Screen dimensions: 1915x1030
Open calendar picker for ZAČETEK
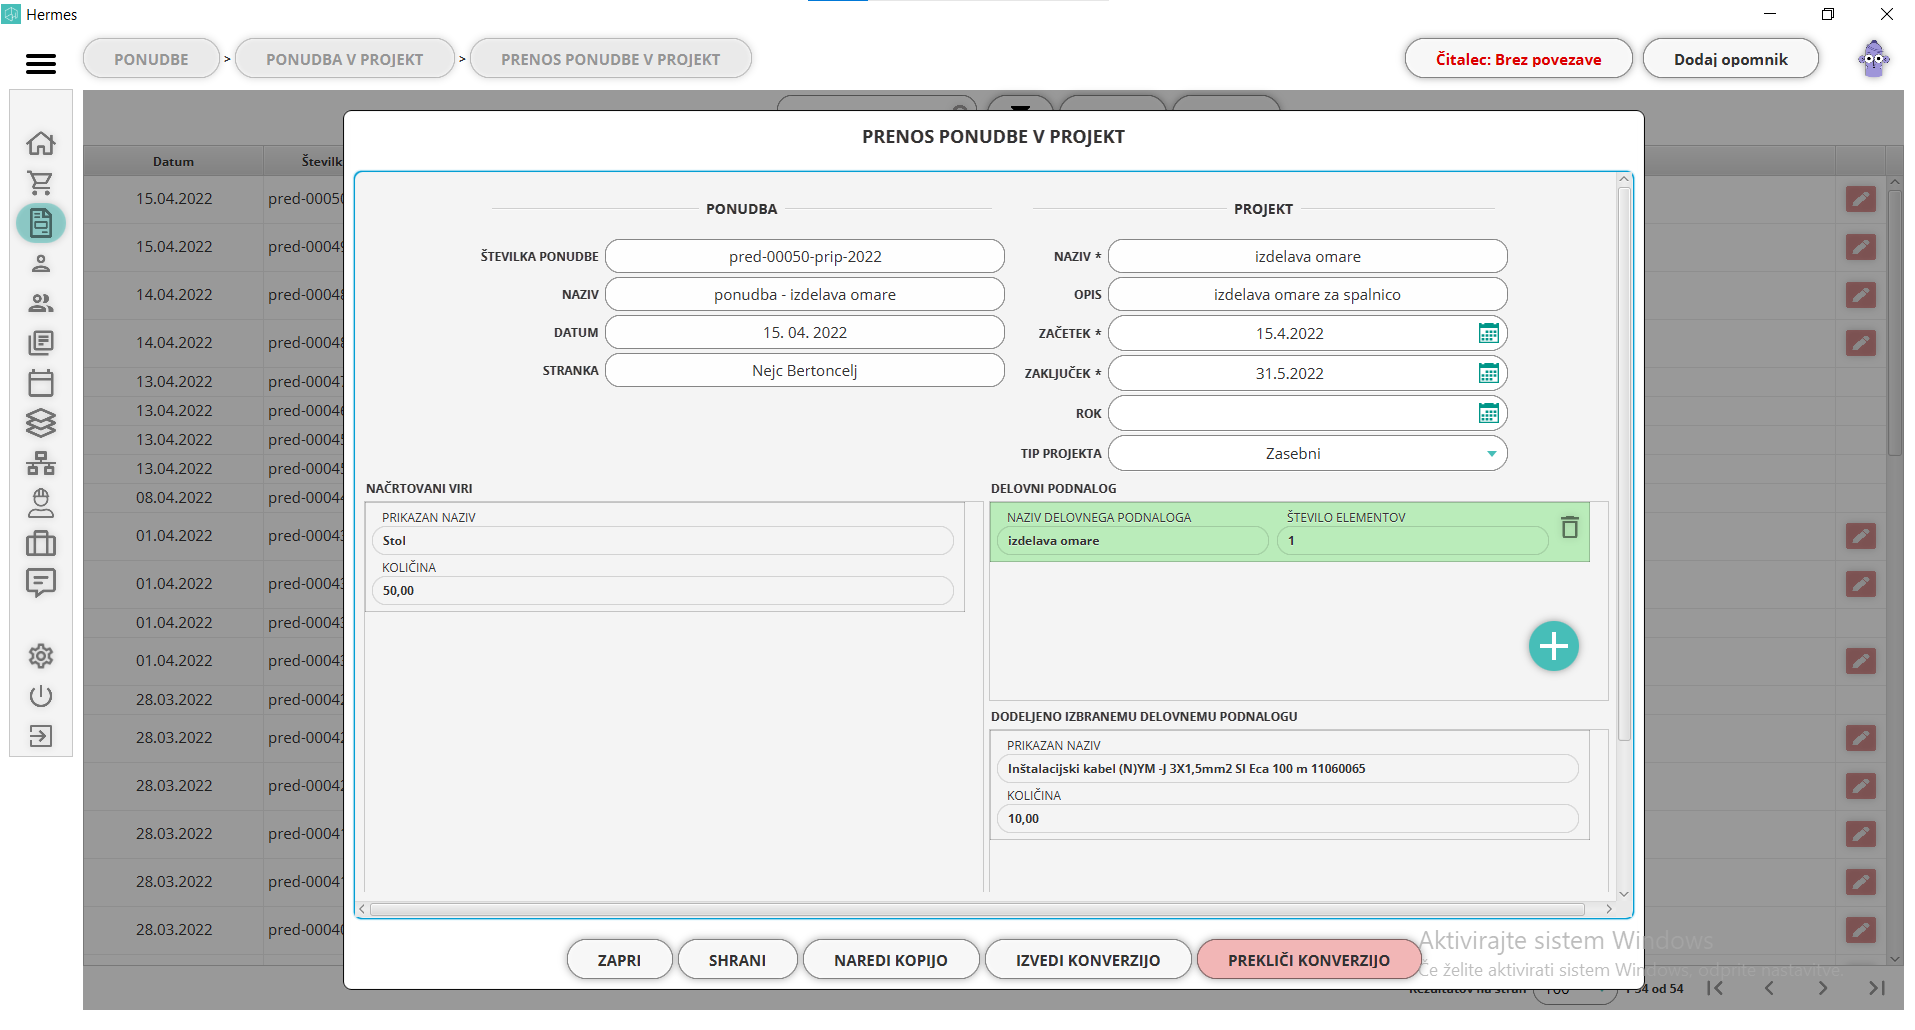[1488, 333]
